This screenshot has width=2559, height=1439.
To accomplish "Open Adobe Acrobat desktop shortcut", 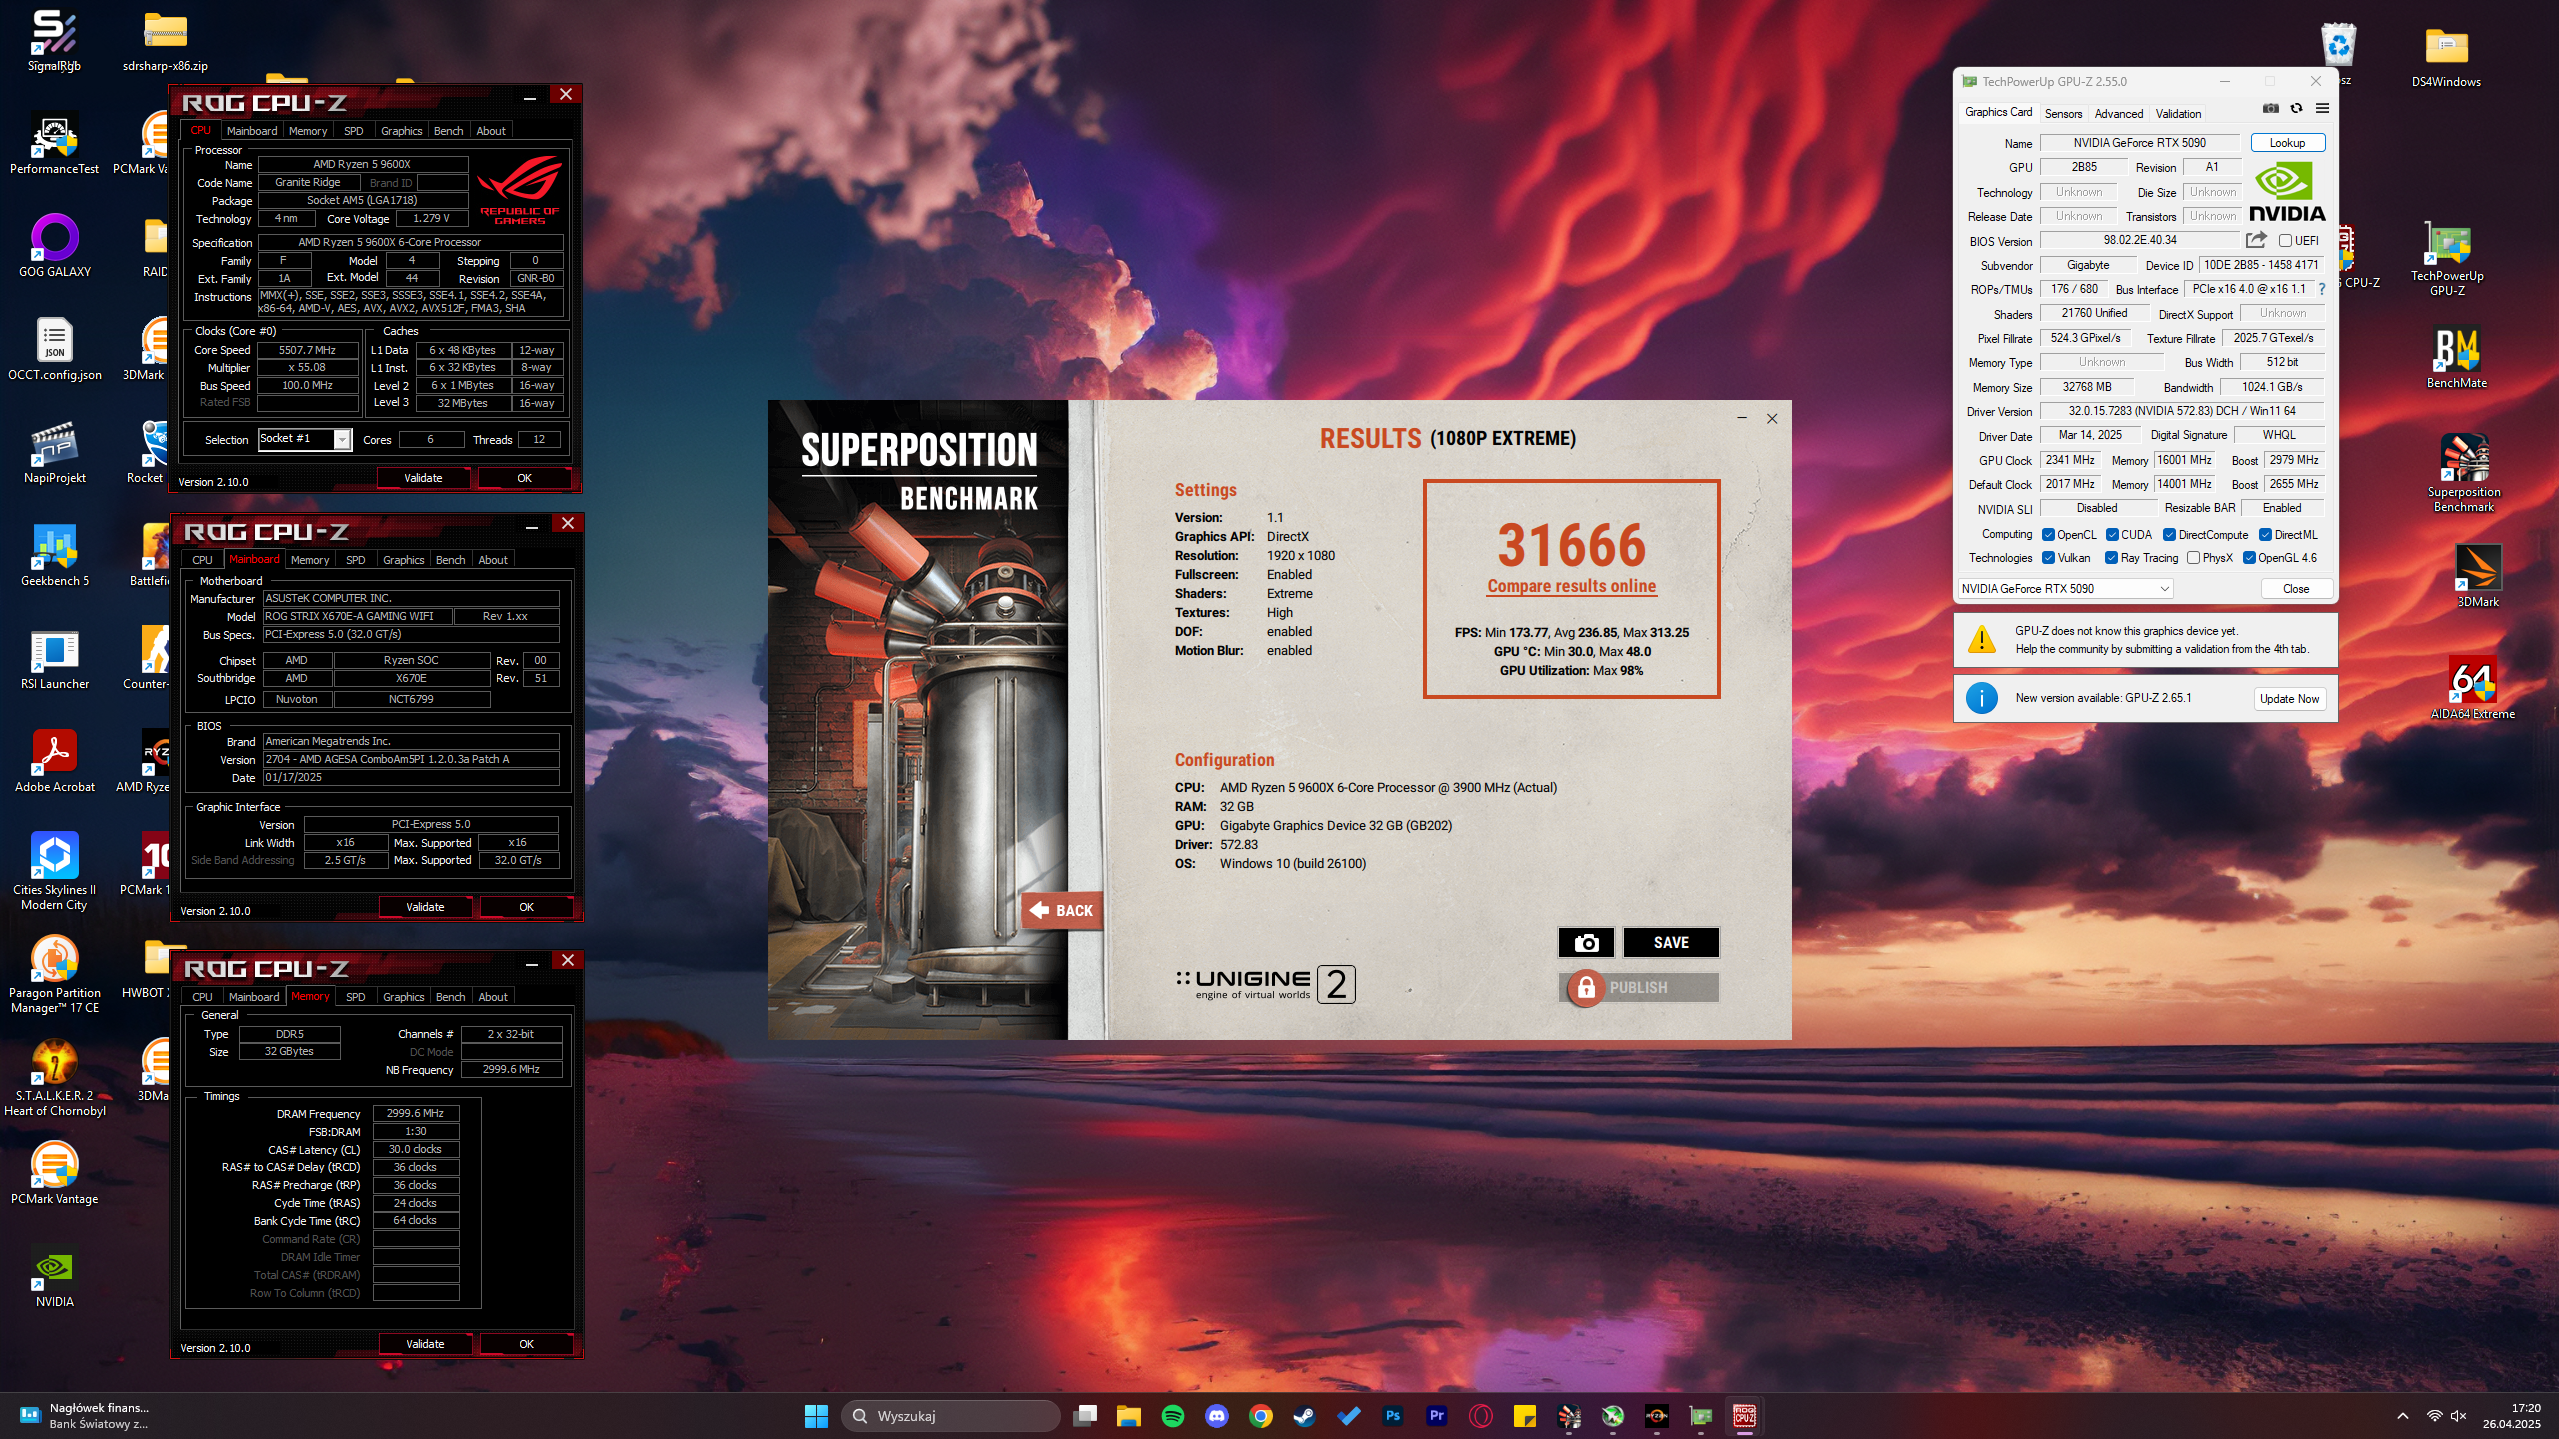I will (55, 762).
